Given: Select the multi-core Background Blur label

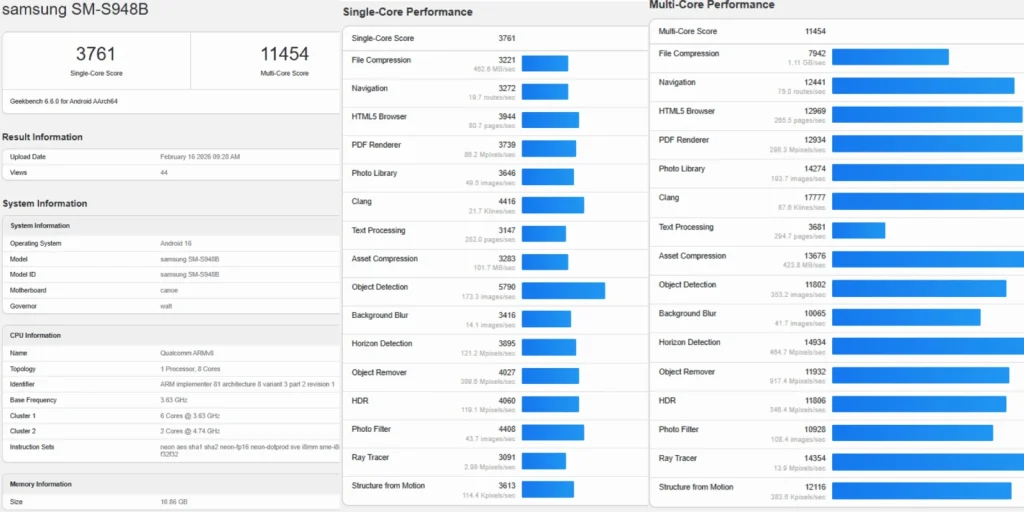Looking at the screenshot, I should pyautogui.click(x=687, y=313).
